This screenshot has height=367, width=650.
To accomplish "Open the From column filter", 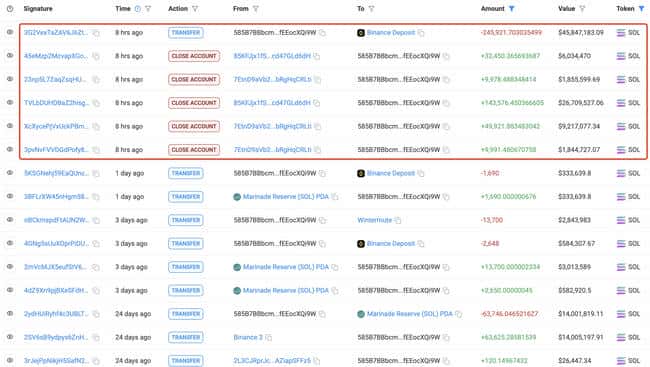I will (x=256, y=9).
